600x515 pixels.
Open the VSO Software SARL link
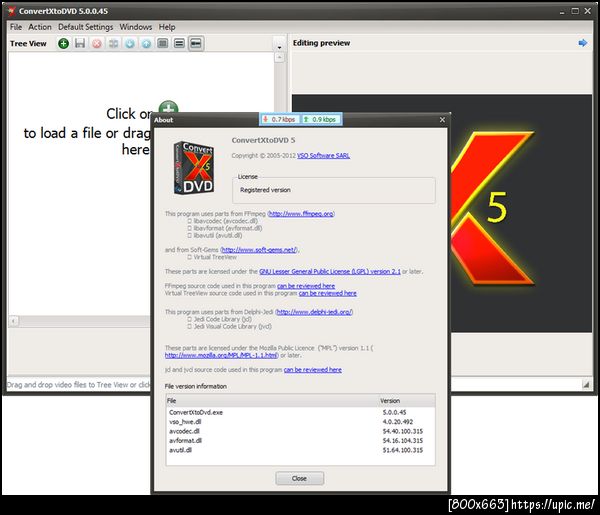point(323,155)
